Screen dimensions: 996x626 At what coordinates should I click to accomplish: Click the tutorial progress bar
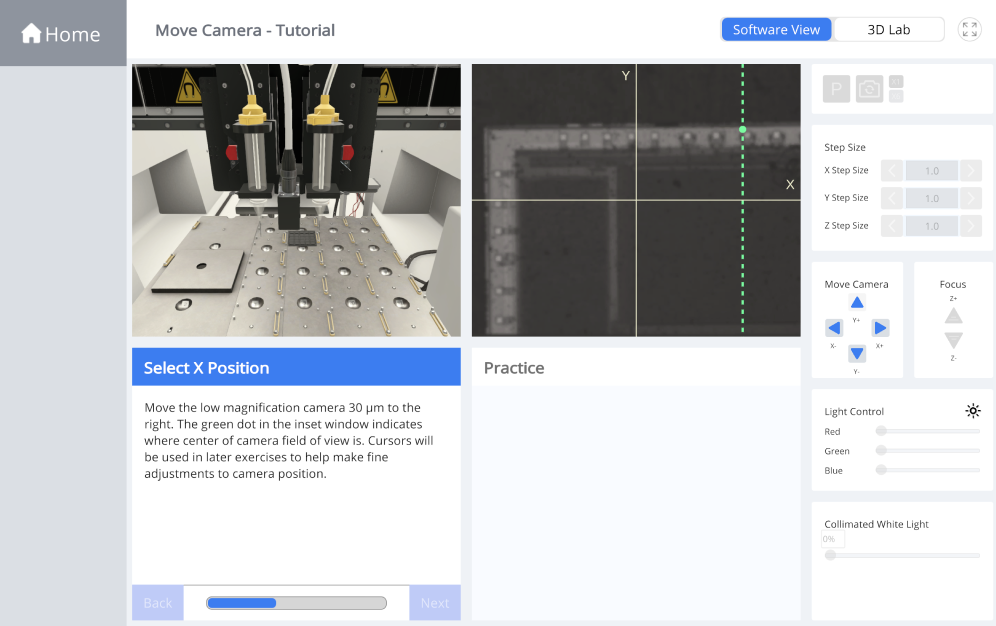pyautogui.click(x=297, y=603)
